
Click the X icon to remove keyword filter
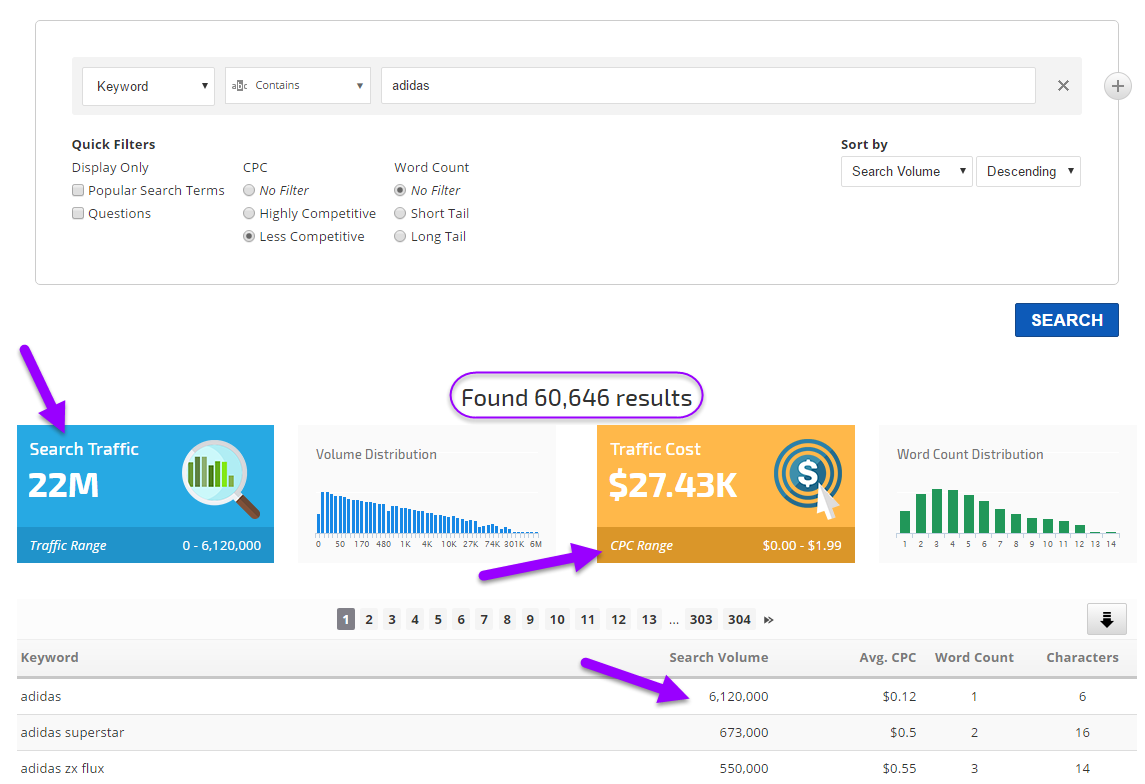1063,86
